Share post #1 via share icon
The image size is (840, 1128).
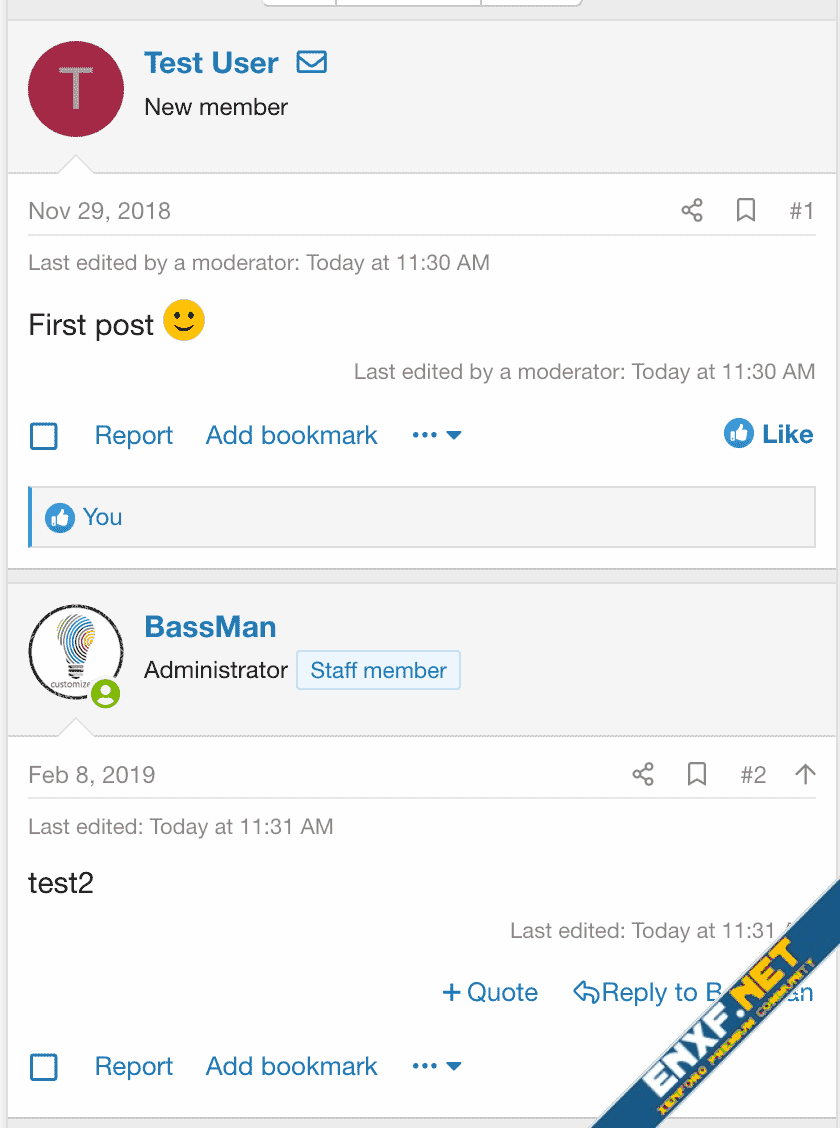click(x=692, y=210)
